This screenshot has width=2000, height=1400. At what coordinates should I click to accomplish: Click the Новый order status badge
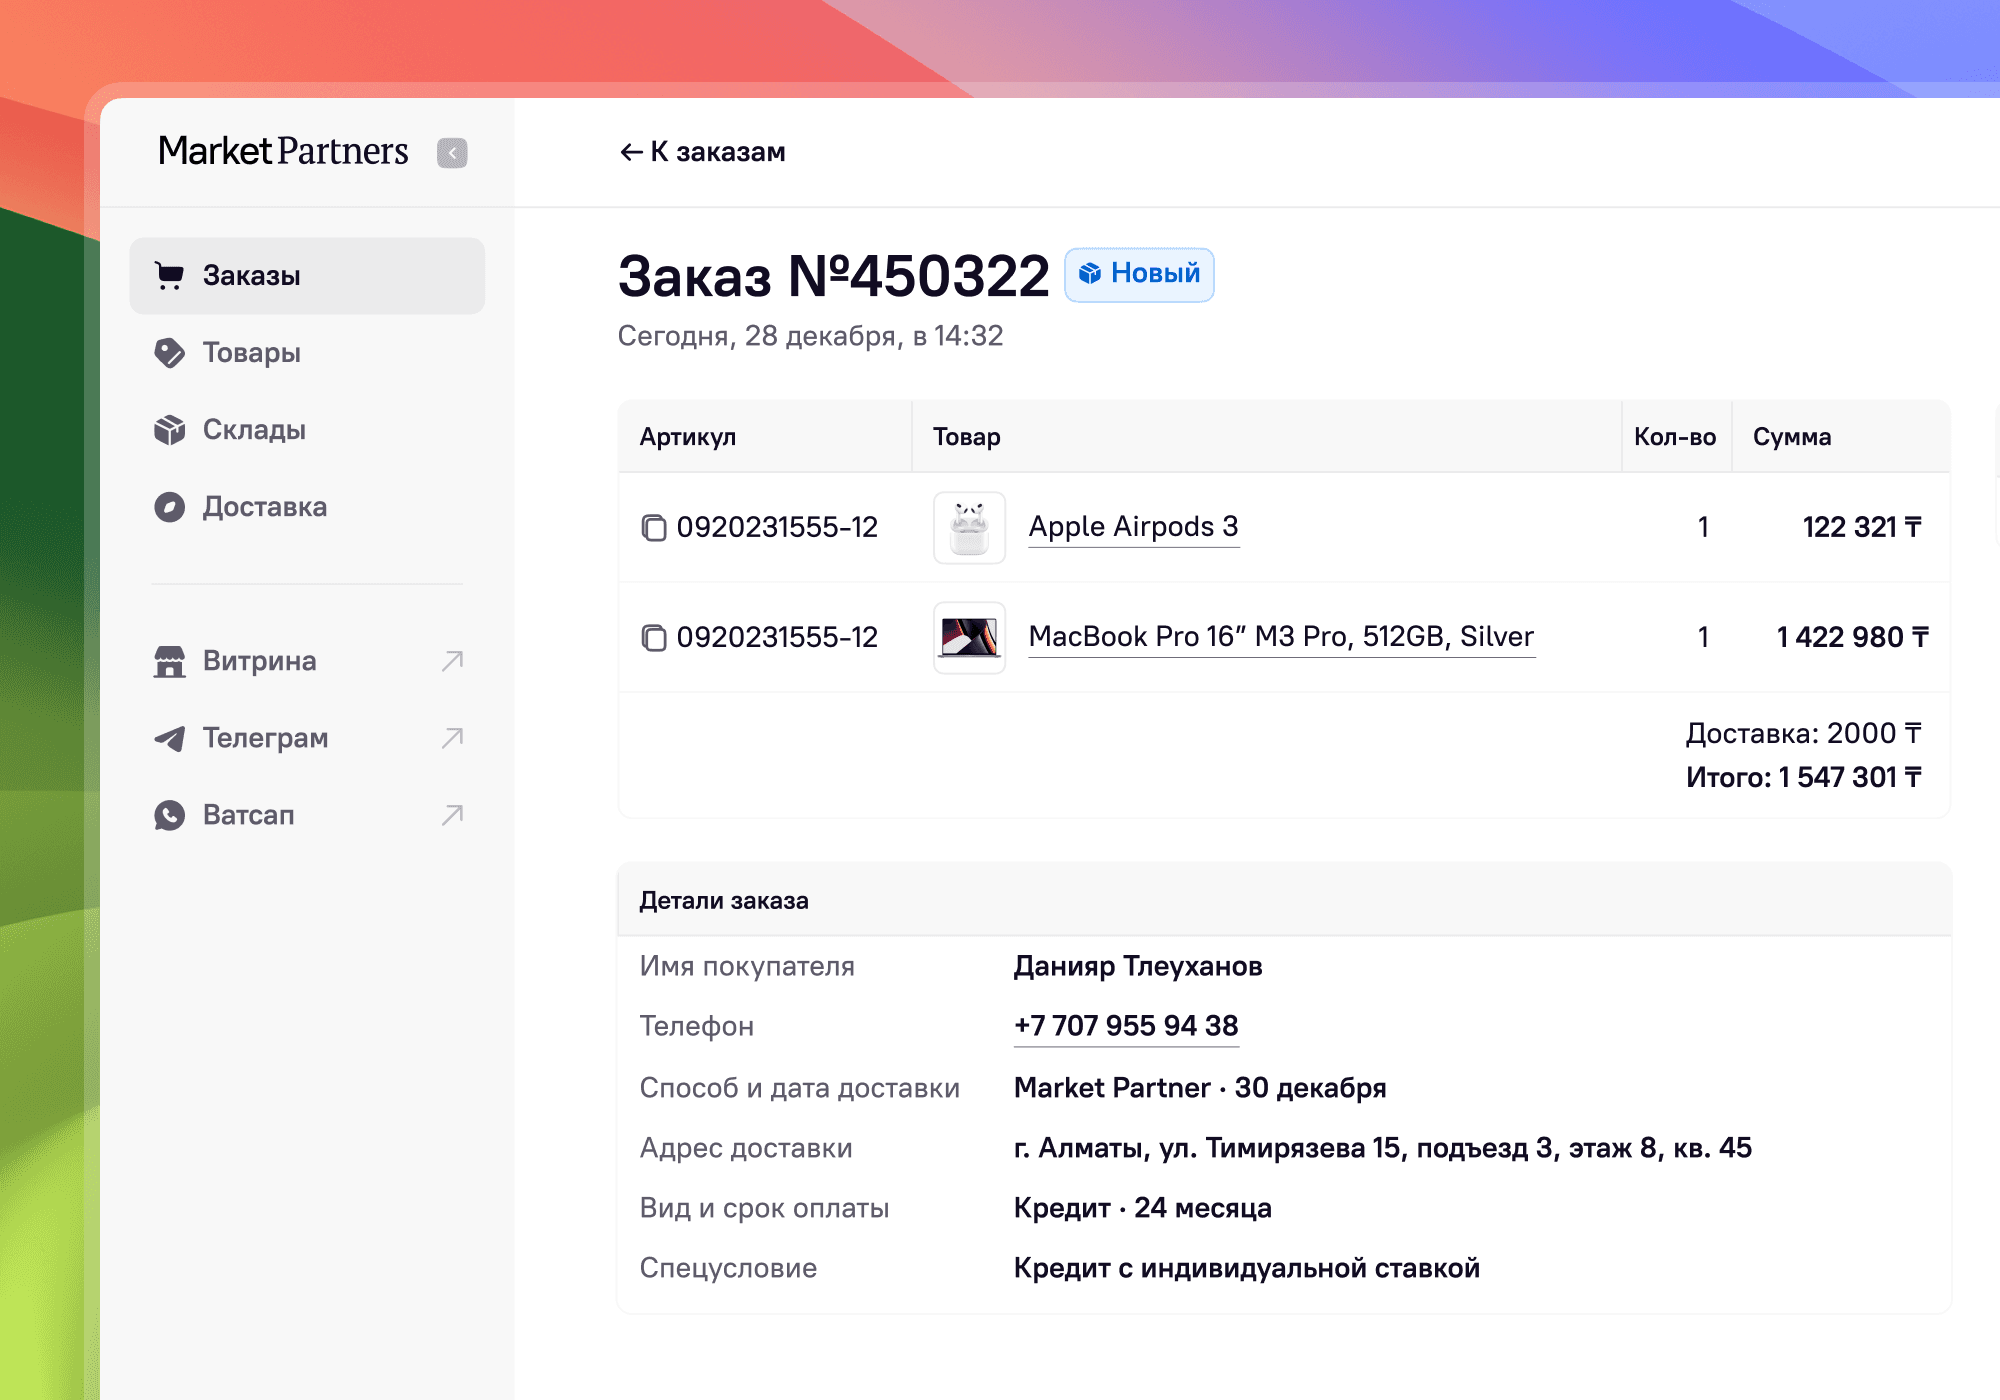(1139, 274)
